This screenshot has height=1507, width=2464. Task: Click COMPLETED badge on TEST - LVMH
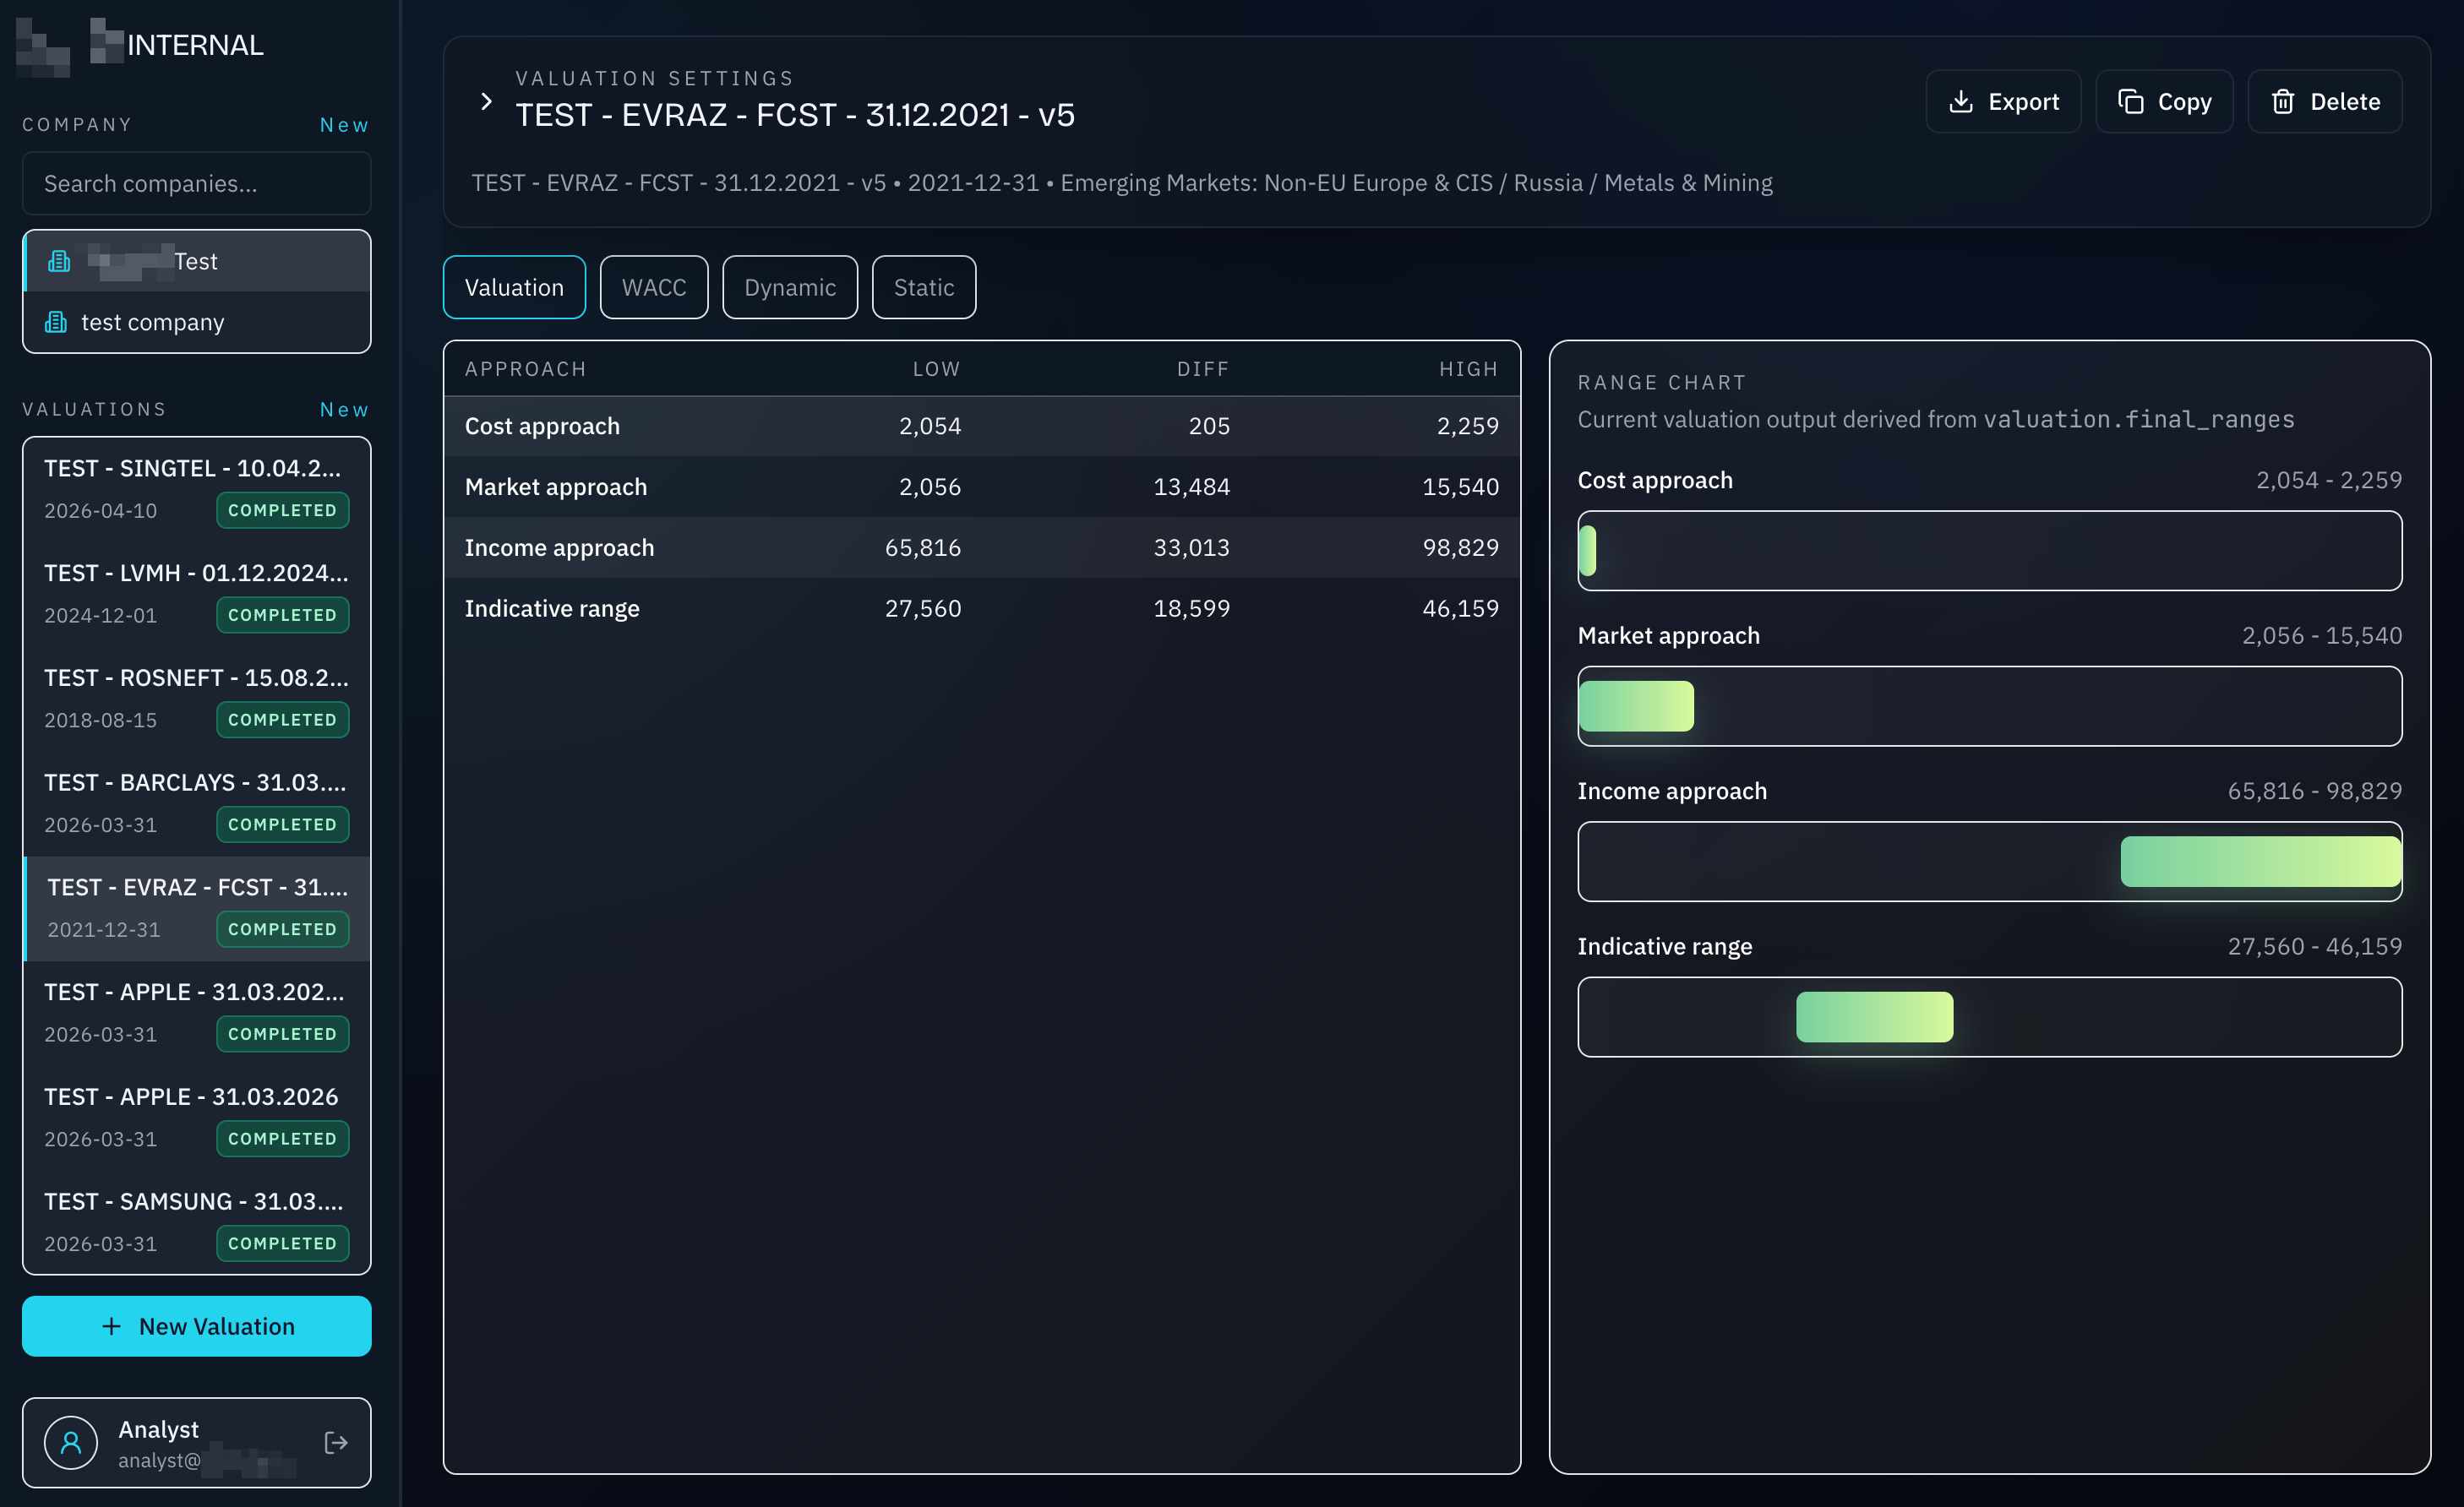[282, 615]
